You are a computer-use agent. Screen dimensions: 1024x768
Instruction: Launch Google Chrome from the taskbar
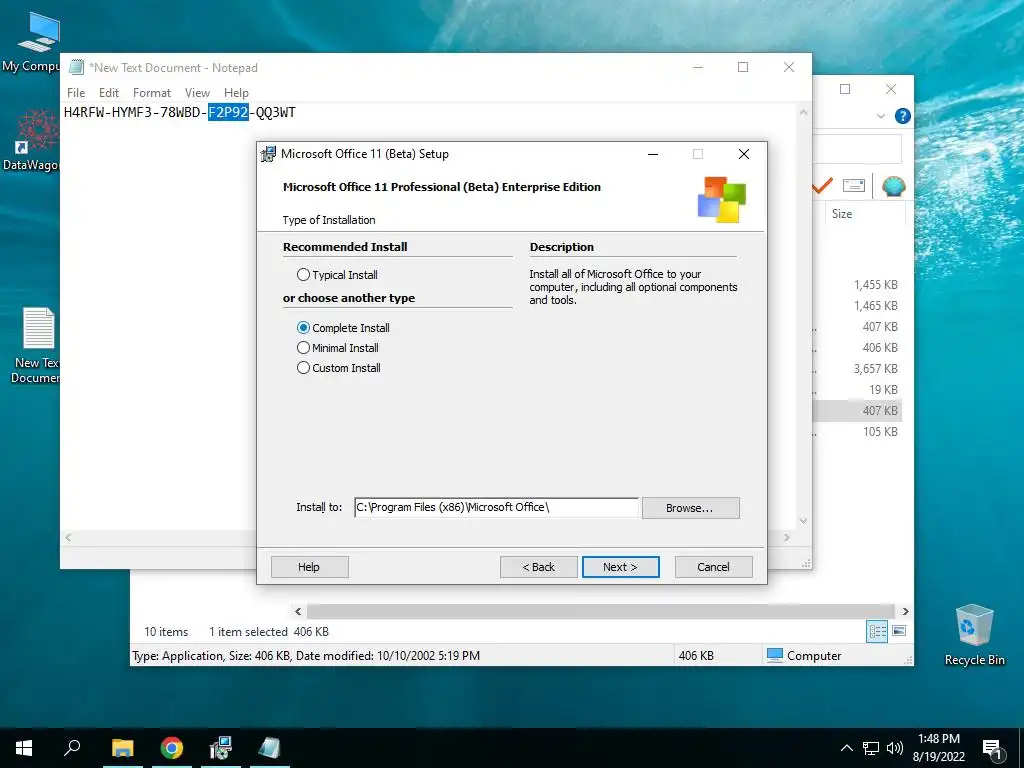click(x=172, y=748)
